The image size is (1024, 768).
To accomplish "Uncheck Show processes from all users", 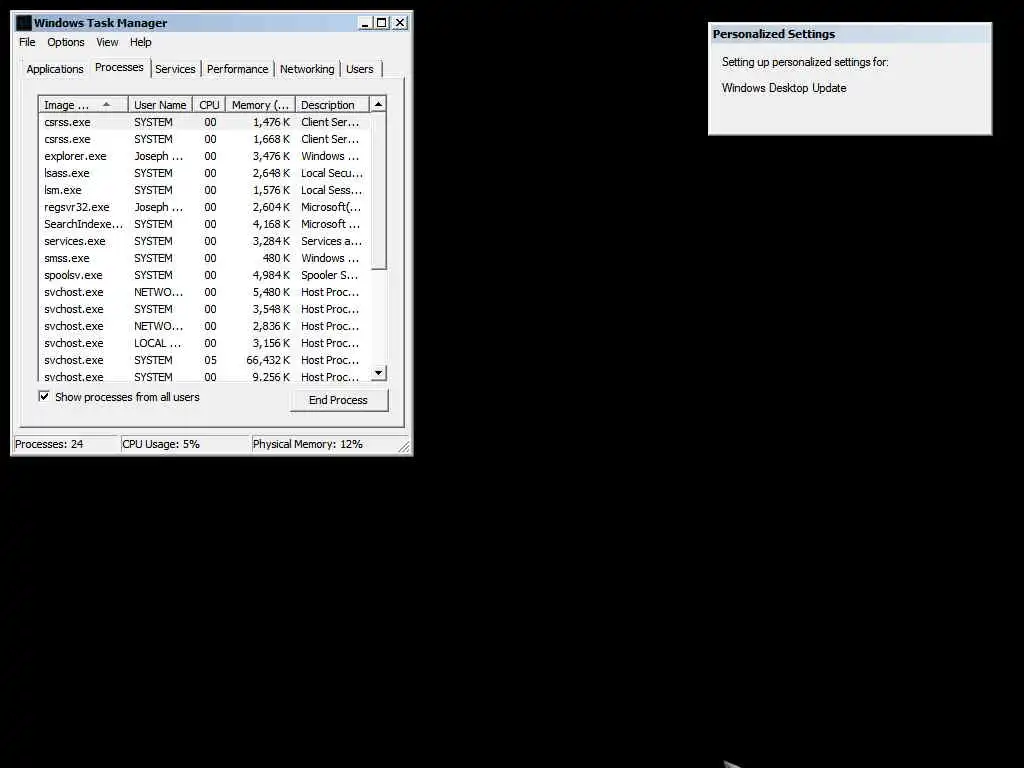I will pyautogui.click(x=44, y=396).
